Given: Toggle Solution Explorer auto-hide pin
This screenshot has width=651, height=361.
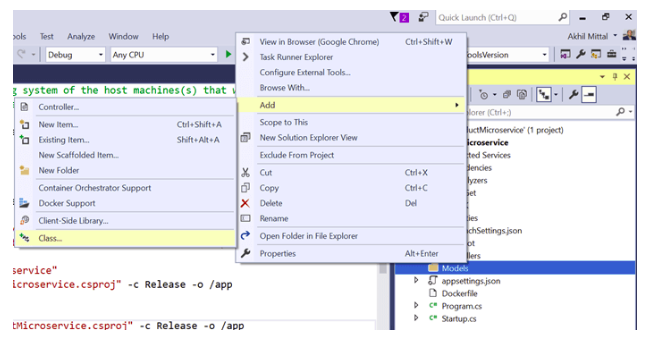Looking at the screenshot, I should (x=615, y=77).
